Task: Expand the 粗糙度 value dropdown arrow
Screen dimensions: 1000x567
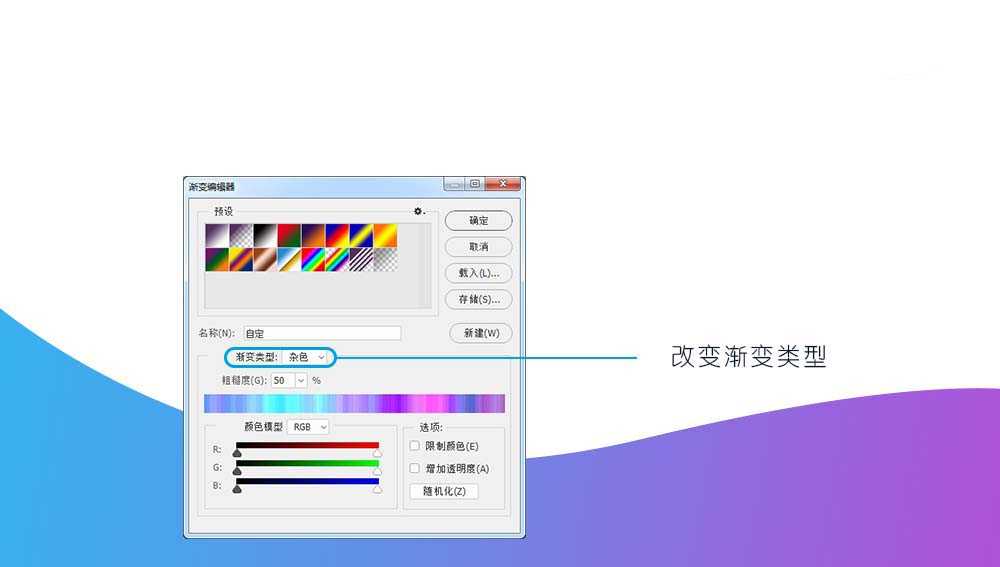Action: pos(301,381)
